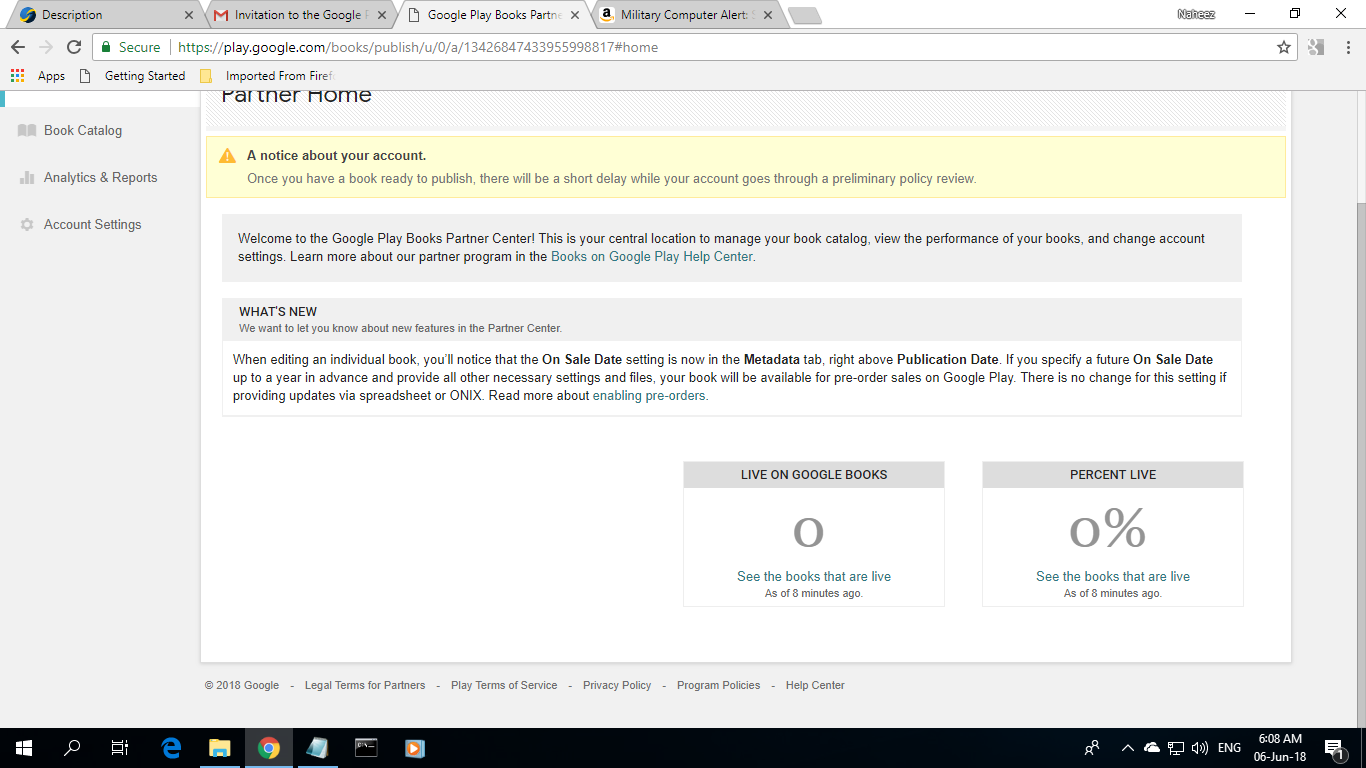Click the volume speaker tray icon
Screen dimensions: 1366x768
point(1200,747)
